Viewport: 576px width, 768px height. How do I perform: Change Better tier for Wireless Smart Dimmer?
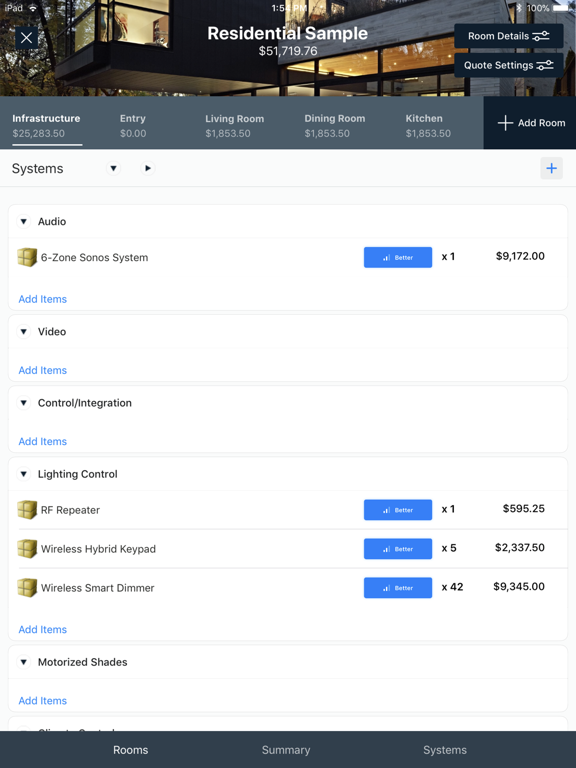(x=398, y=588)
